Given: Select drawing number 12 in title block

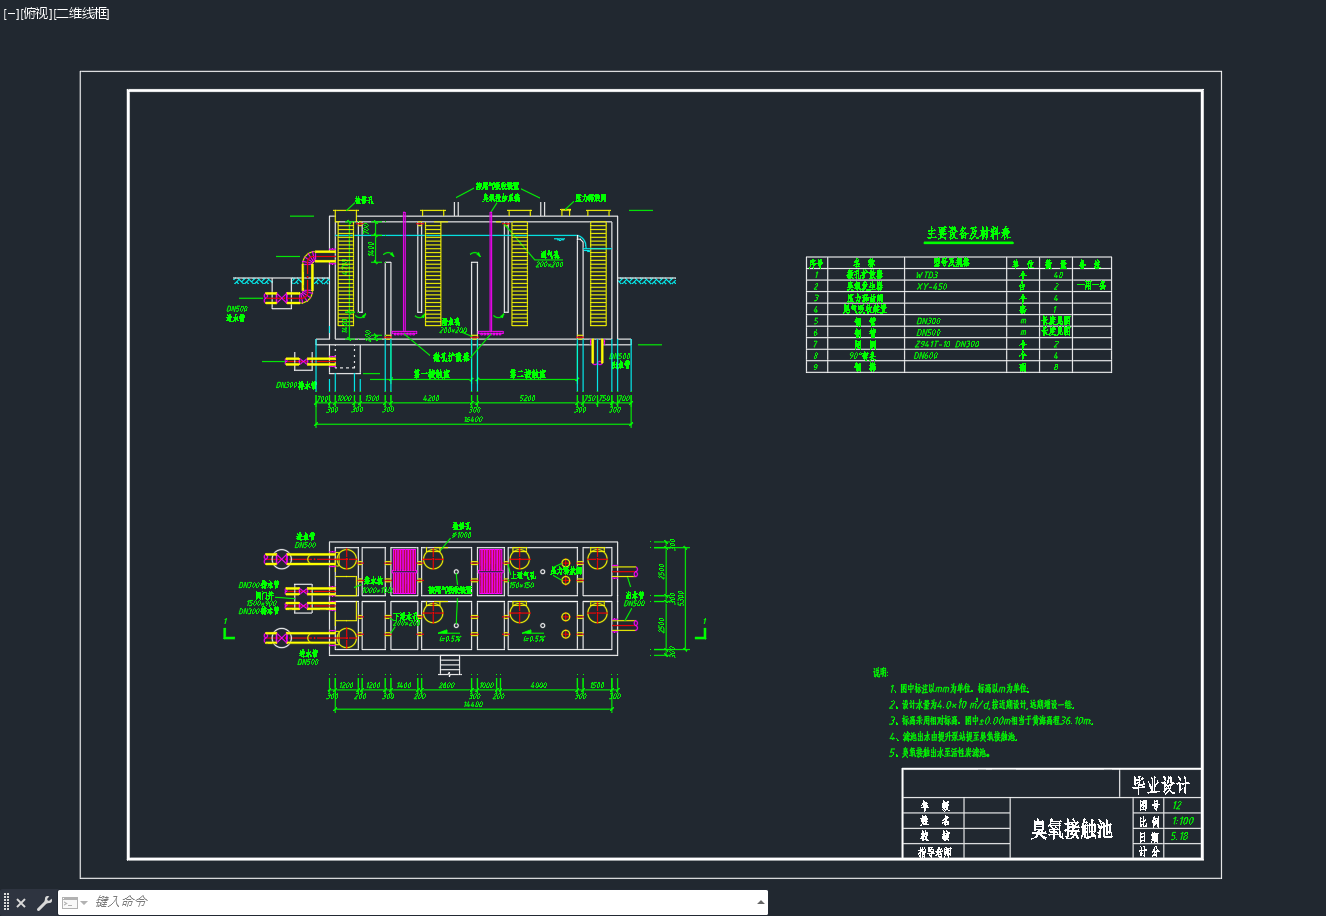Looking at the screenshot, I should 1177,805.
